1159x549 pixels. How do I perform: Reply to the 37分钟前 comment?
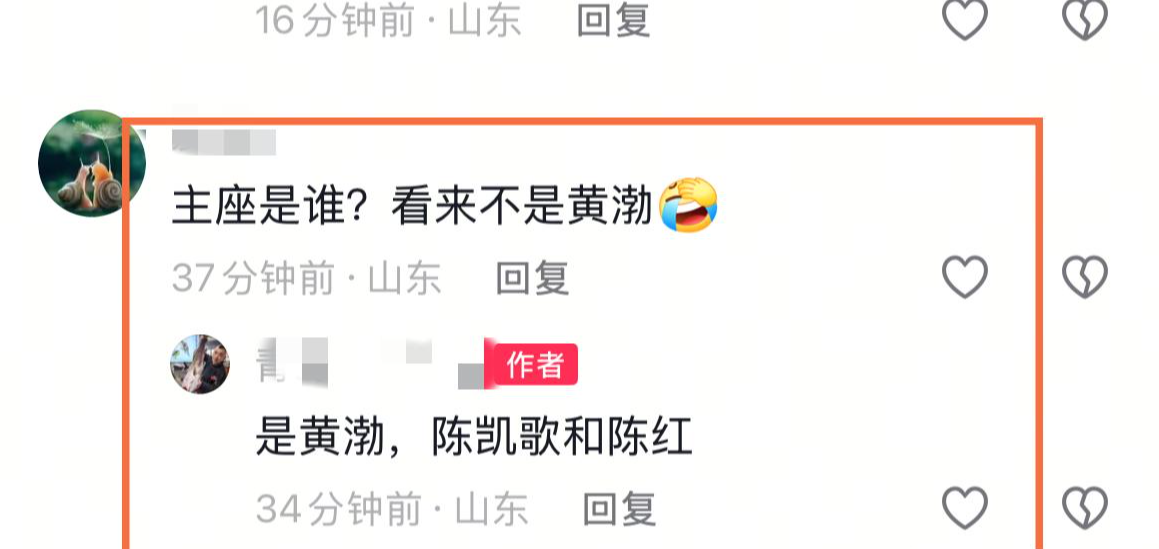pyautogui.click(x=532, y=278)
